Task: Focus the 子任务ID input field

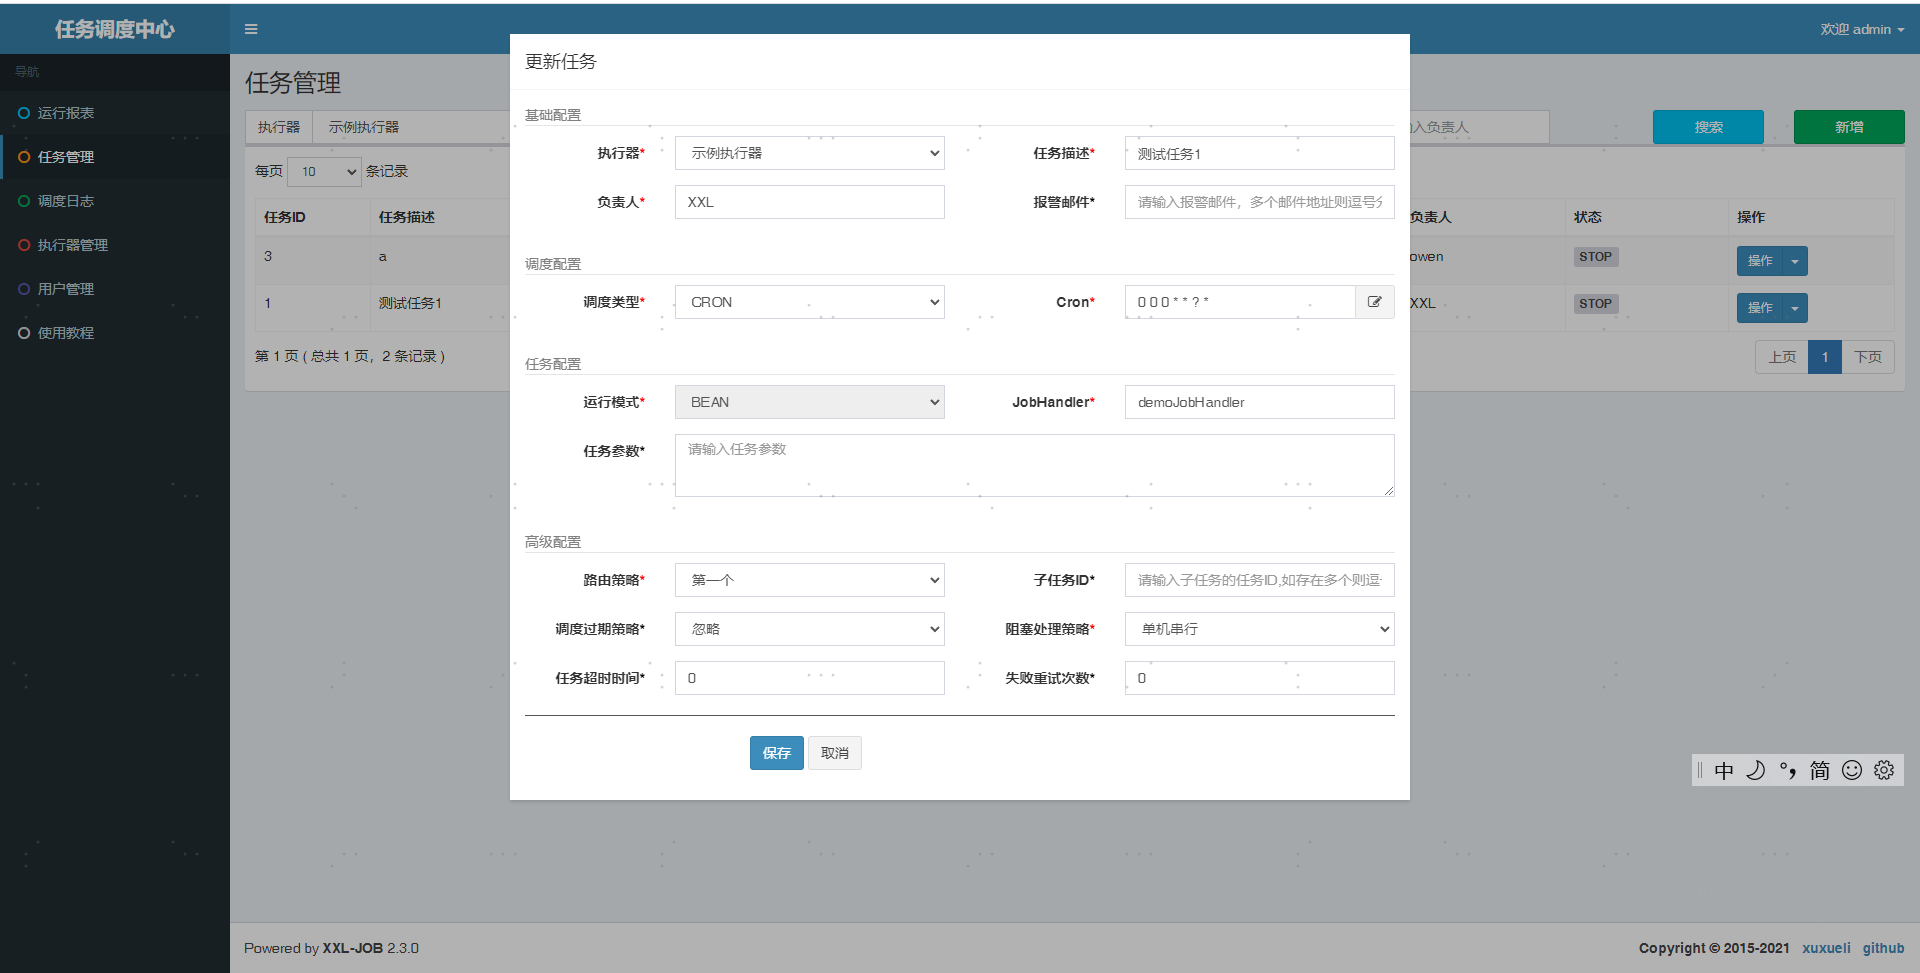Action: pyautogui.click(x=1260, y=580)
